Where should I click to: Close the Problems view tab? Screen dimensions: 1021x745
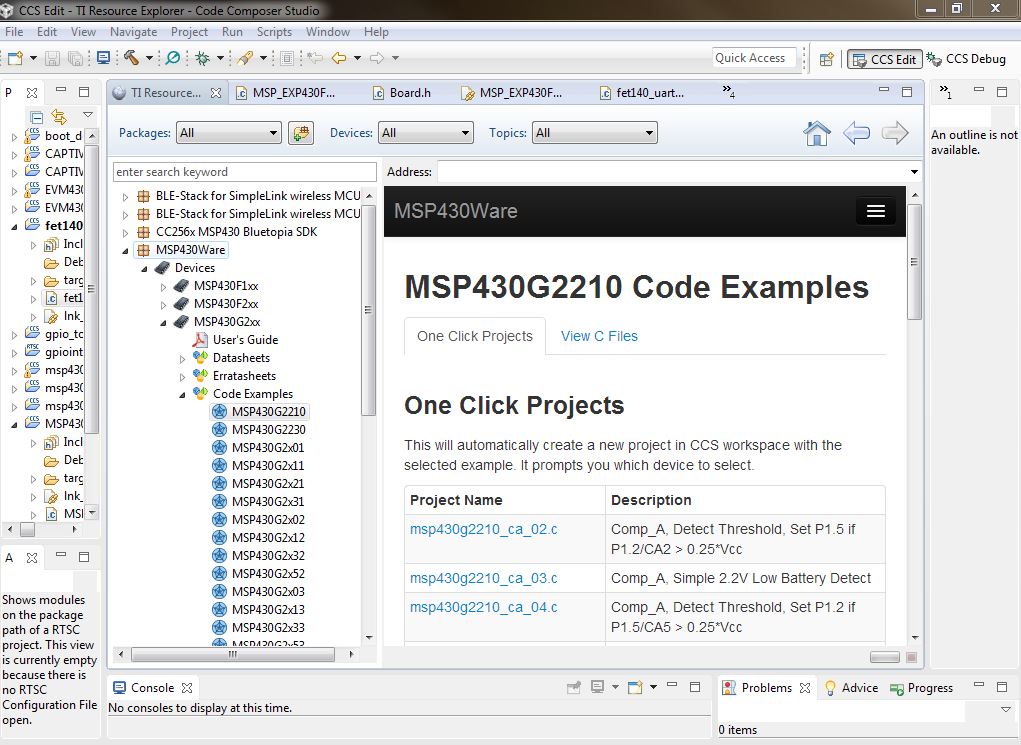805,688
